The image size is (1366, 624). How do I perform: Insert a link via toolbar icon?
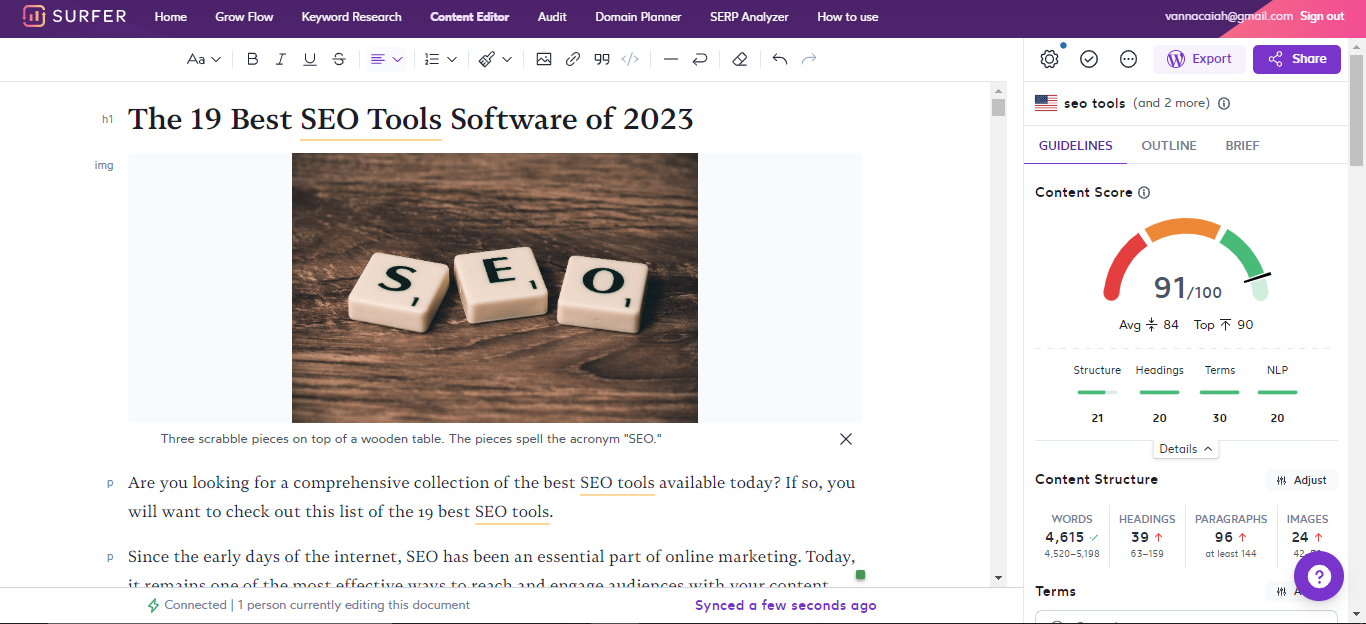(573, 59)
